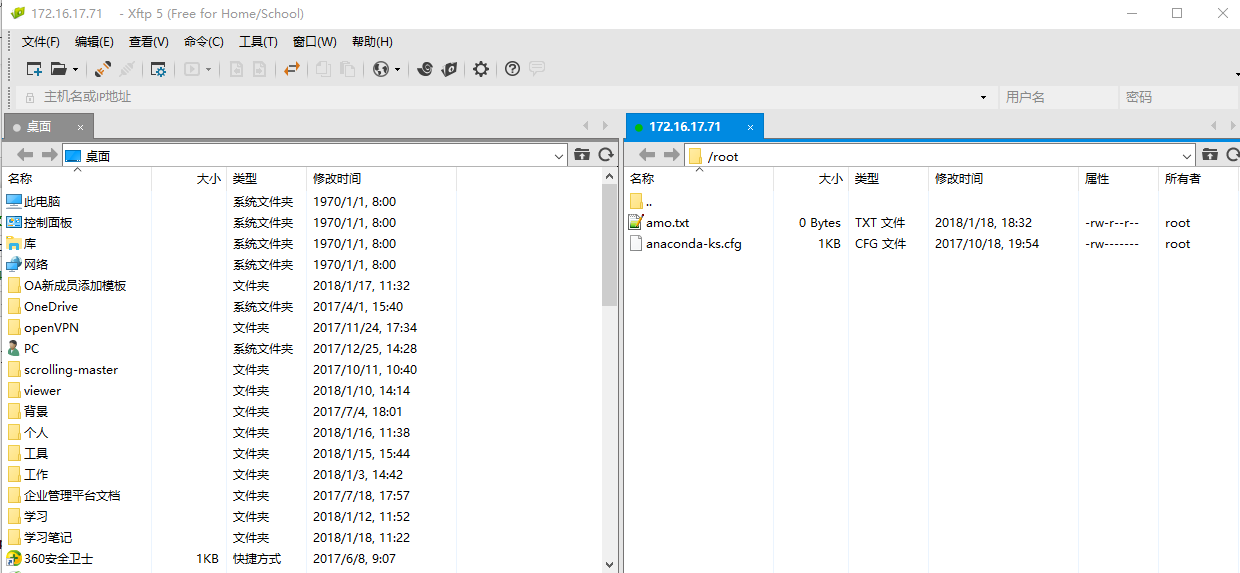Click the globe encoding icon
The width and height of the screenshot is (1240, 573).
380,69
